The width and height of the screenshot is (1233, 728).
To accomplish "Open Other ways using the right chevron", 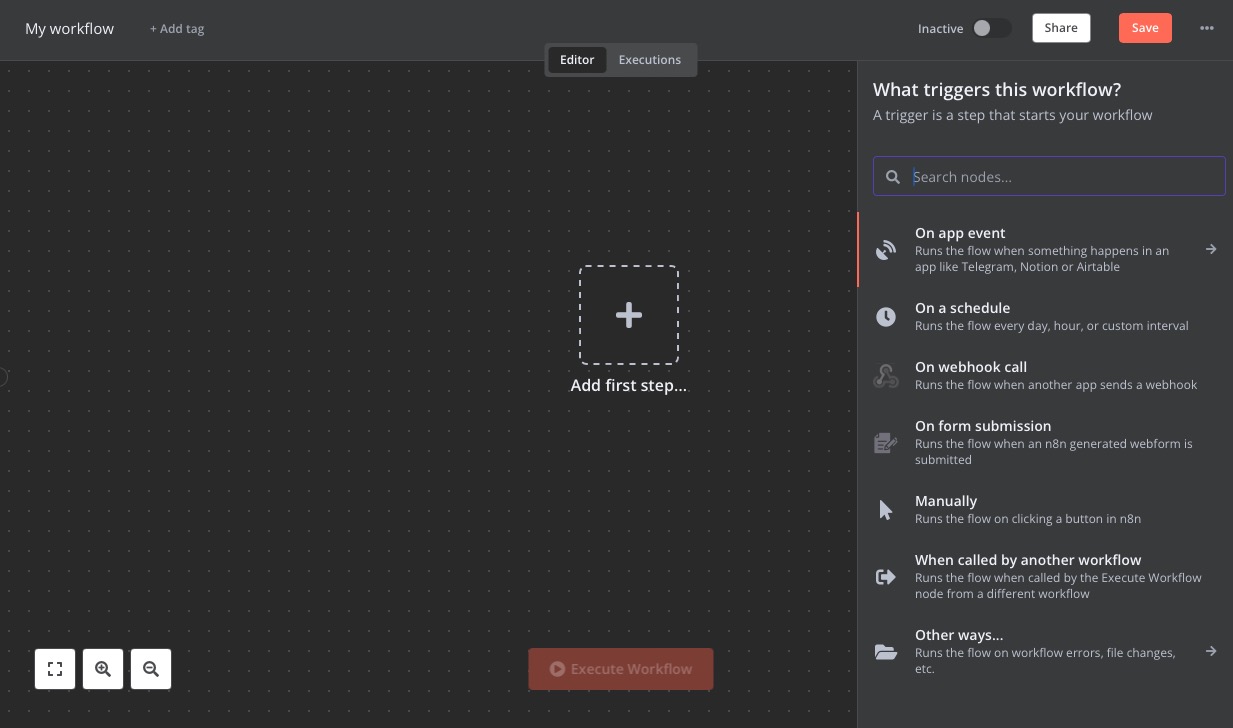I will point(1211,651).
